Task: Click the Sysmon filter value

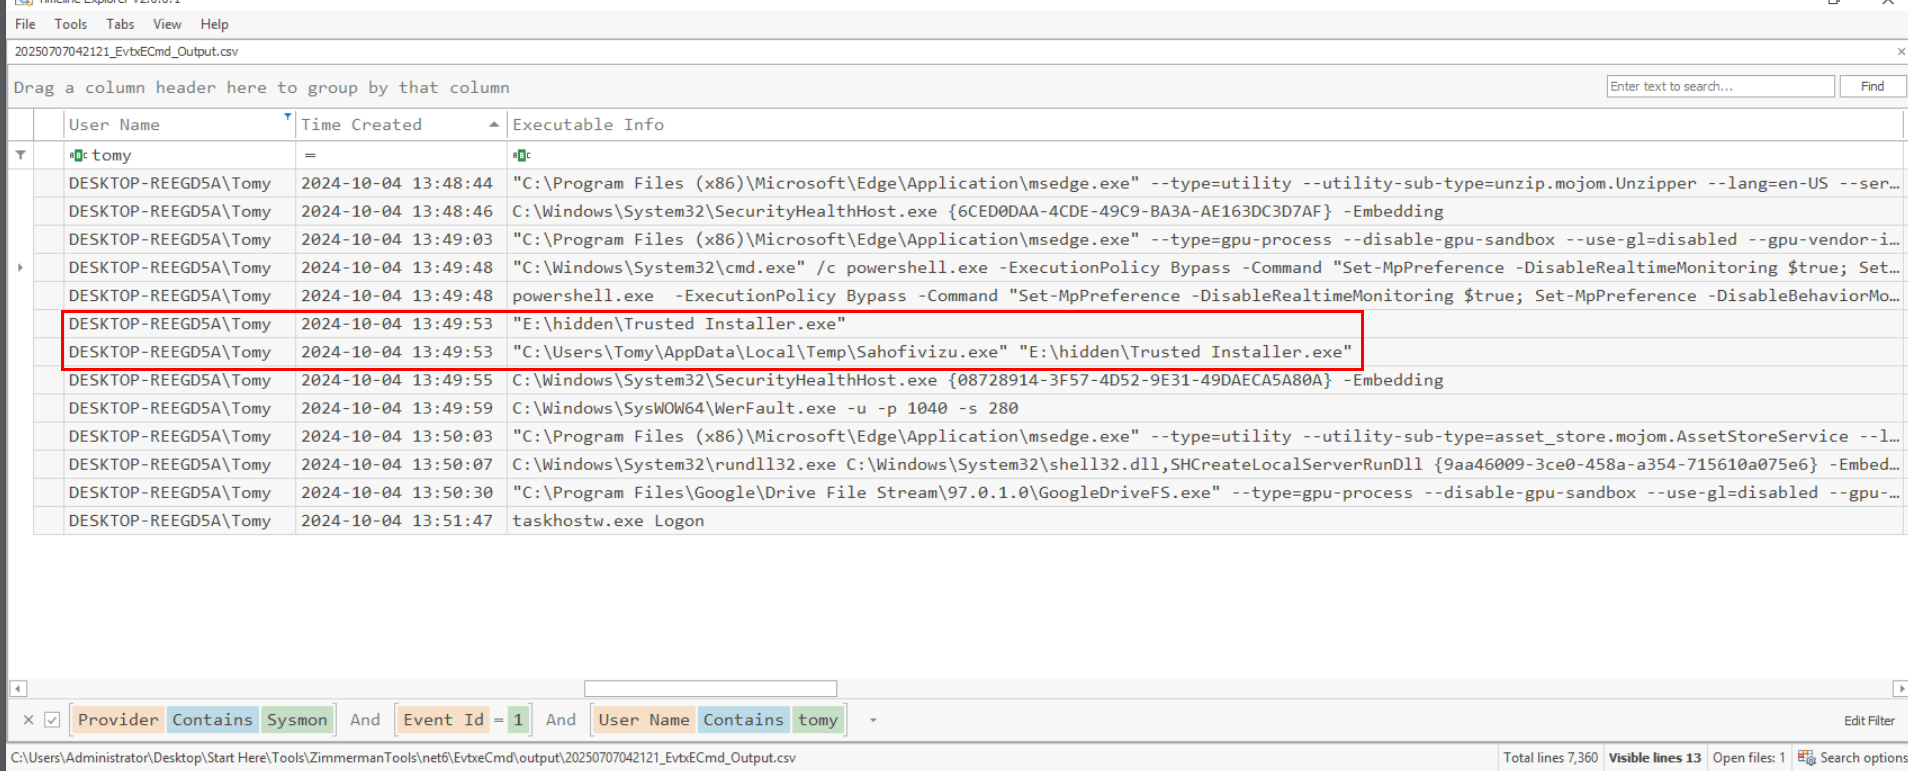Action: click(297, 720)
